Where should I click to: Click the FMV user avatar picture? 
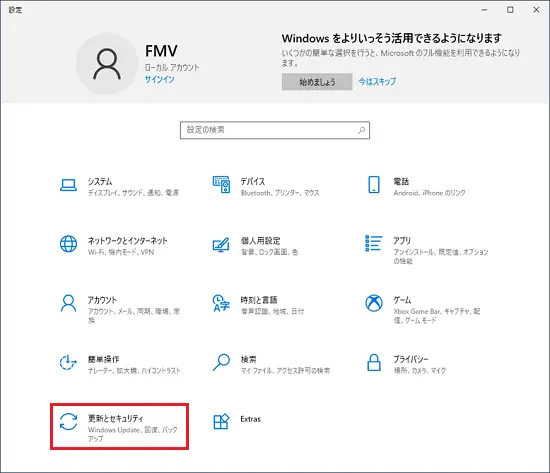107,64
